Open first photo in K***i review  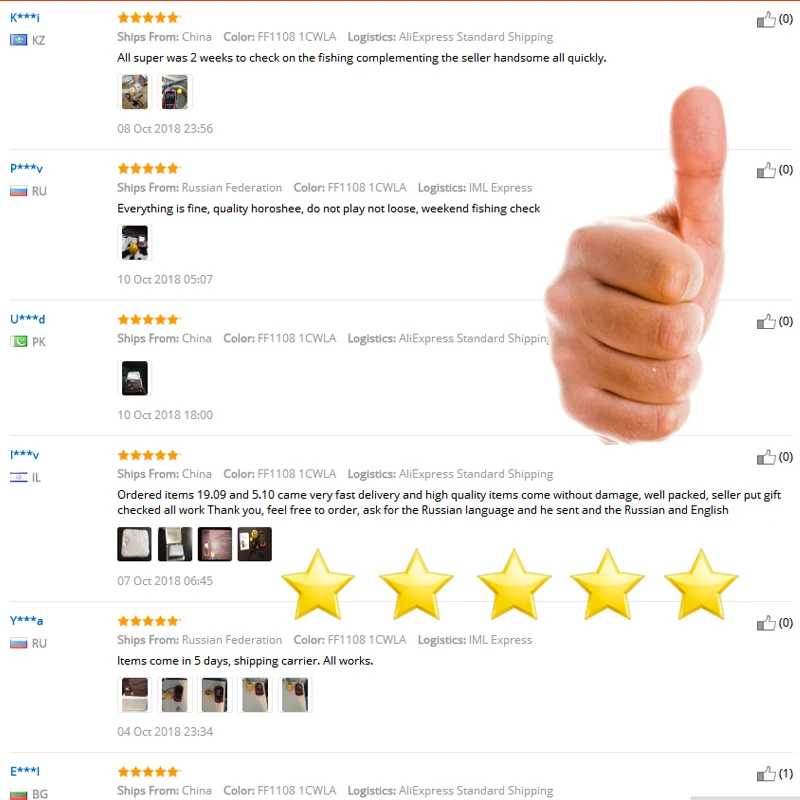tap(135, 92)
